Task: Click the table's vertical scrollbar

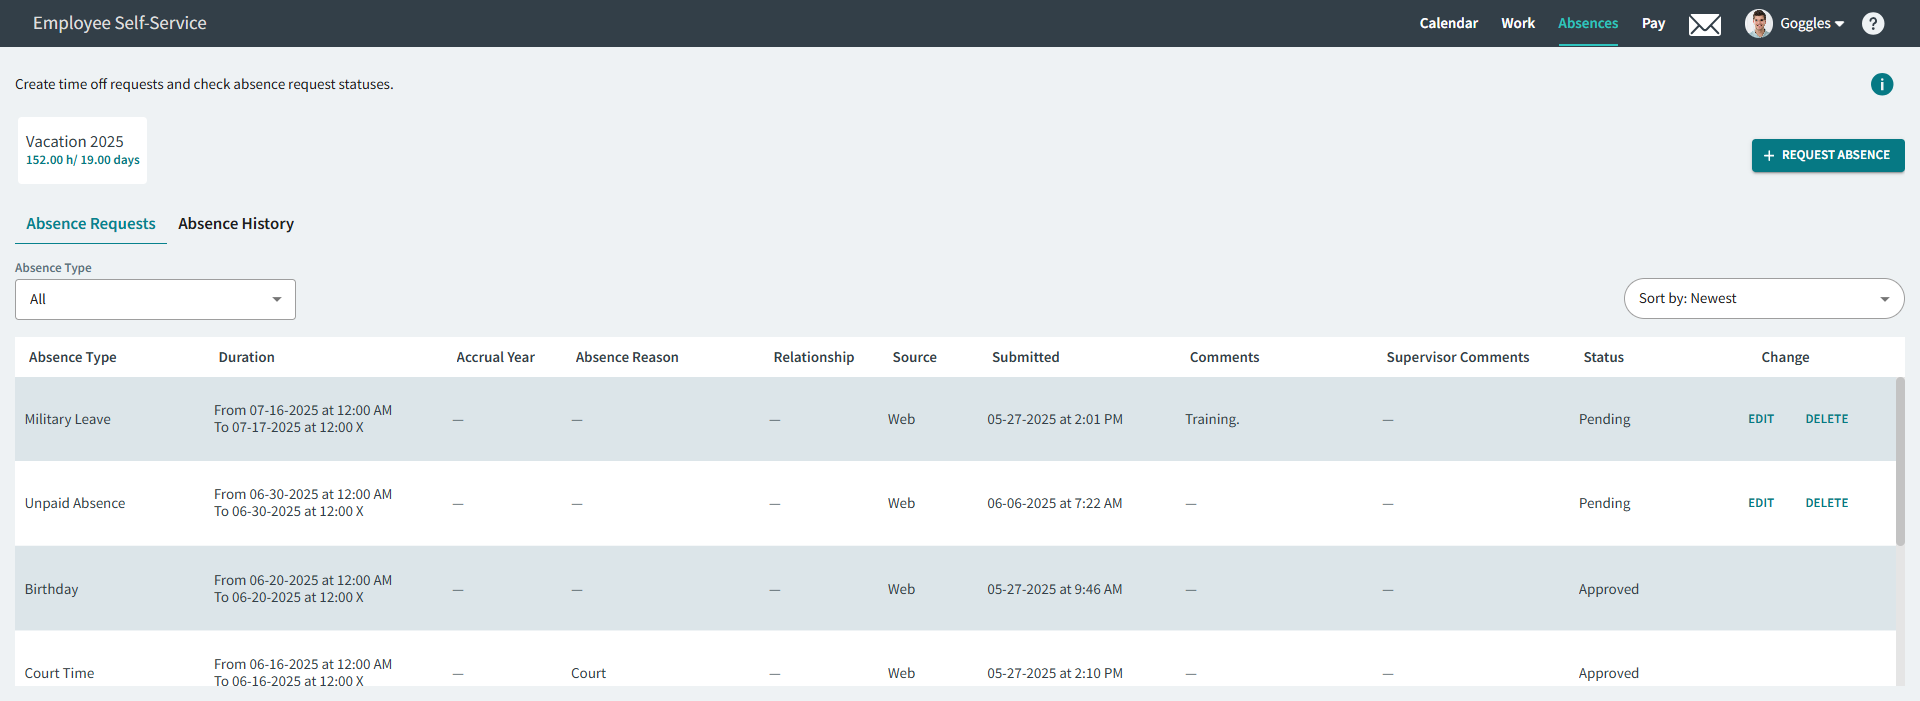Action: pyautogui.click(x=1899, y=461)
